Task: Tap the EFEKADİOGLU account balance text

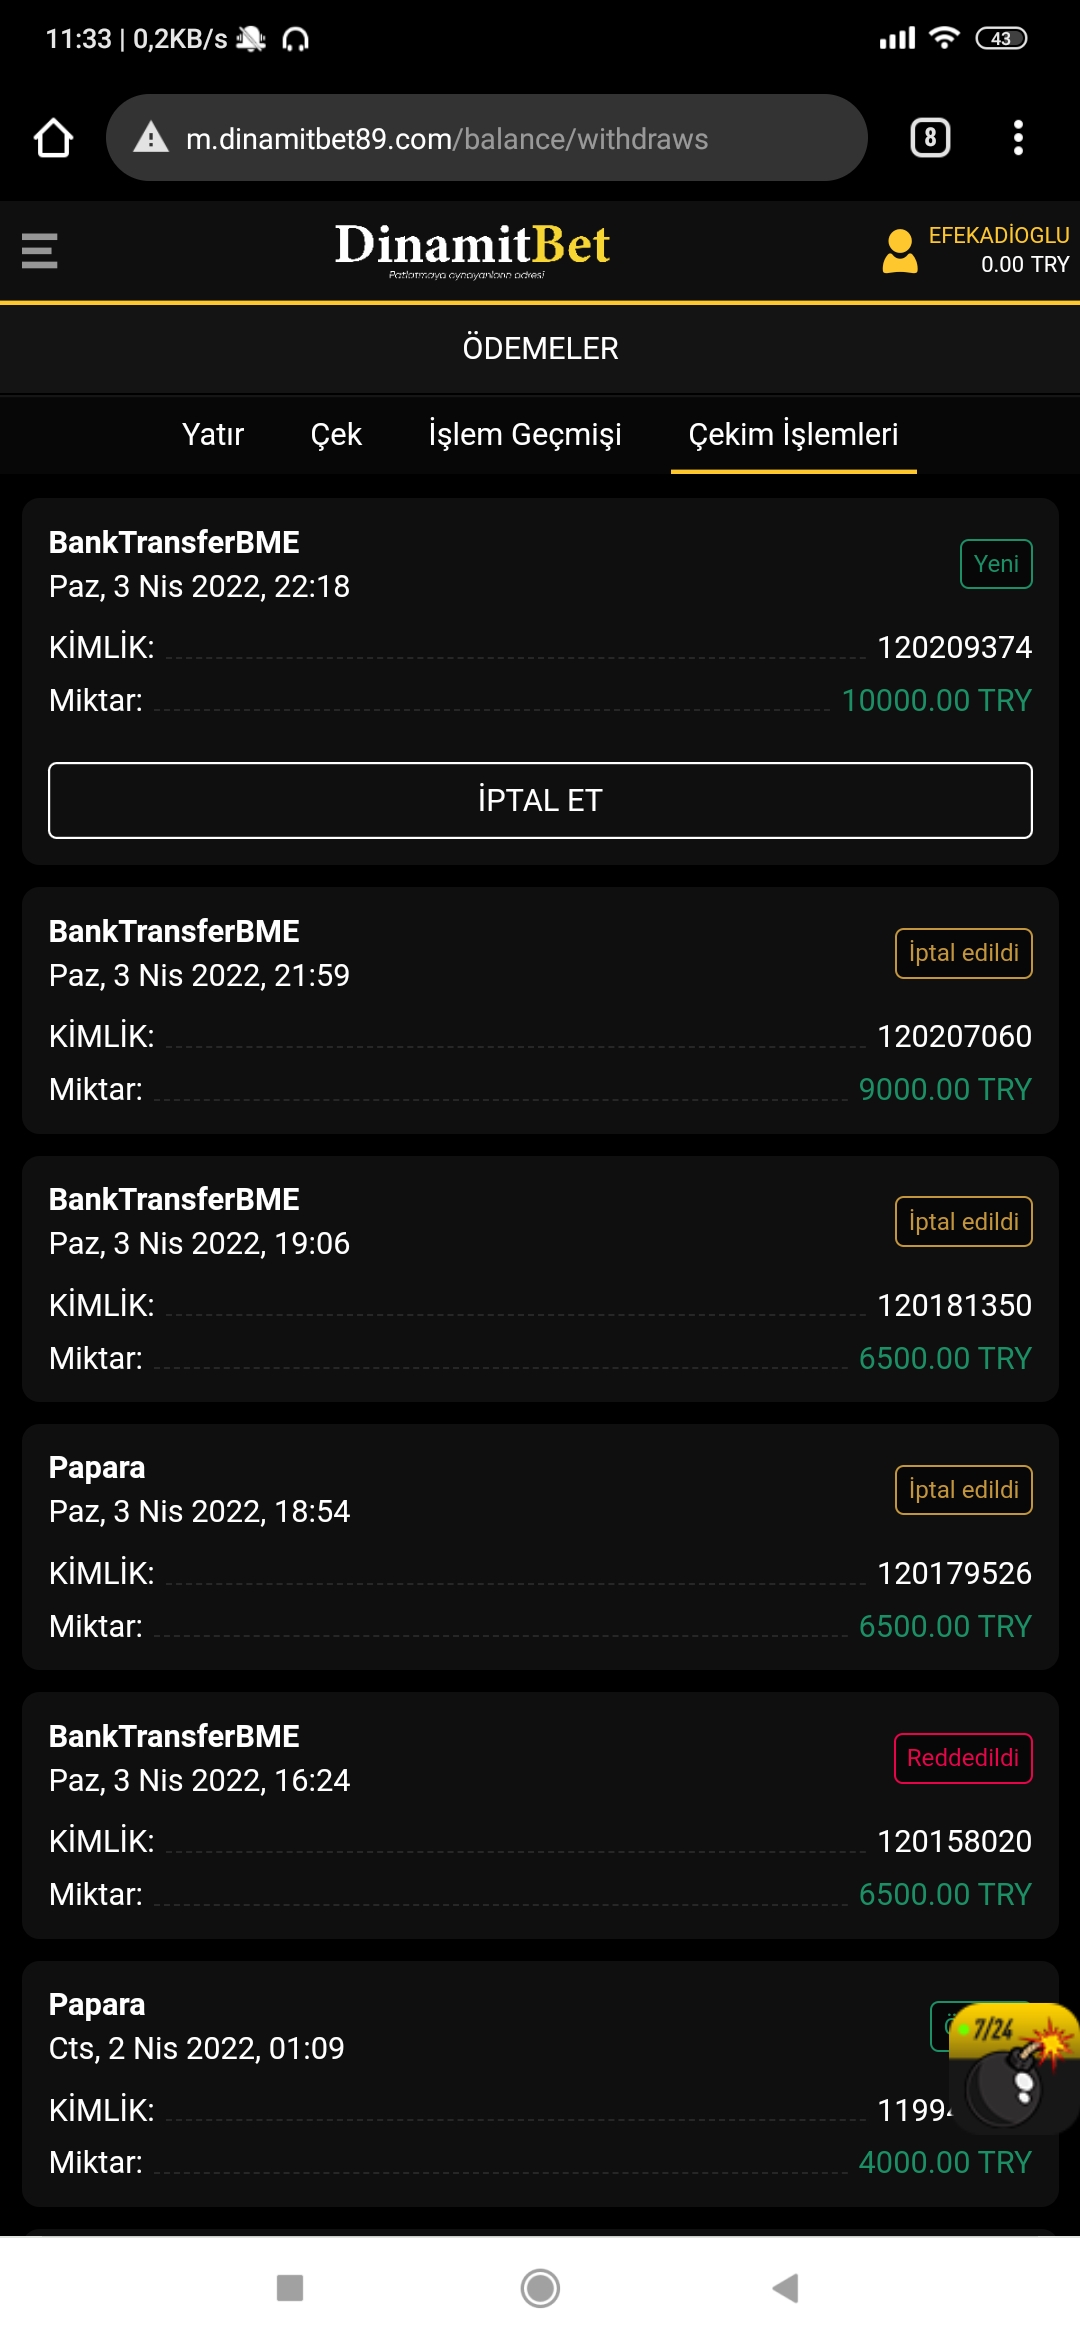Action: click(999, 250)
